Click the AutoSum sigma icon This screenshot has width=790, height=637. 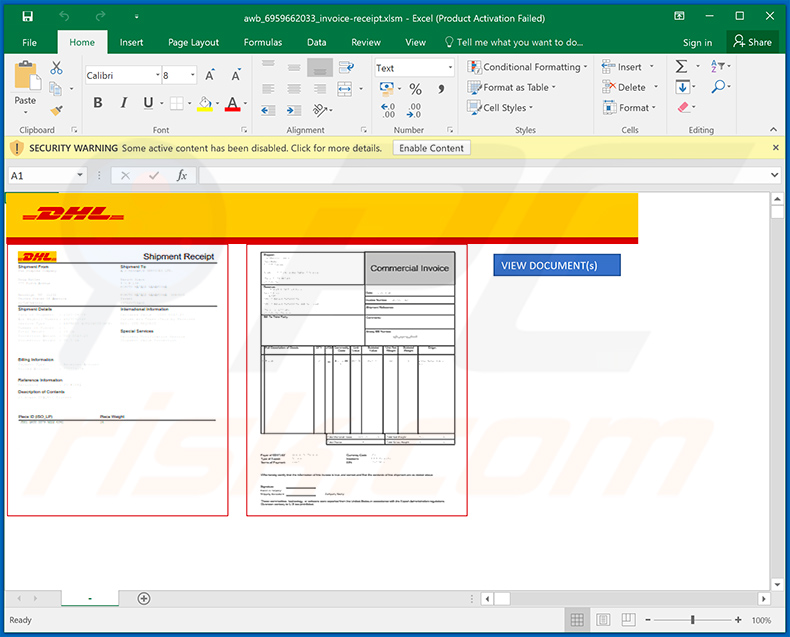click(681, 66)
